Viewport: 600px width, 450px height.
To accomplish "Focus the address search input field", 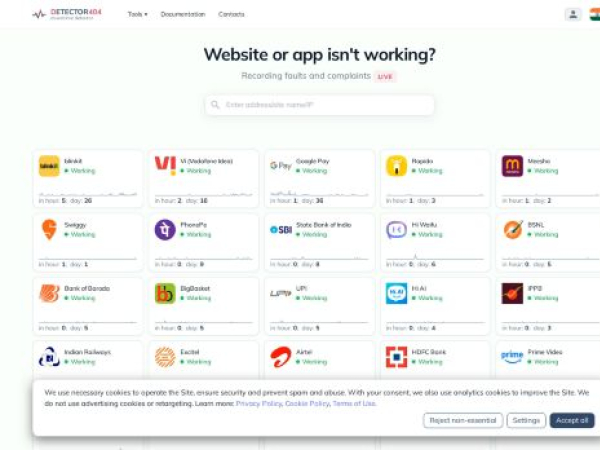I will (320, 105).
